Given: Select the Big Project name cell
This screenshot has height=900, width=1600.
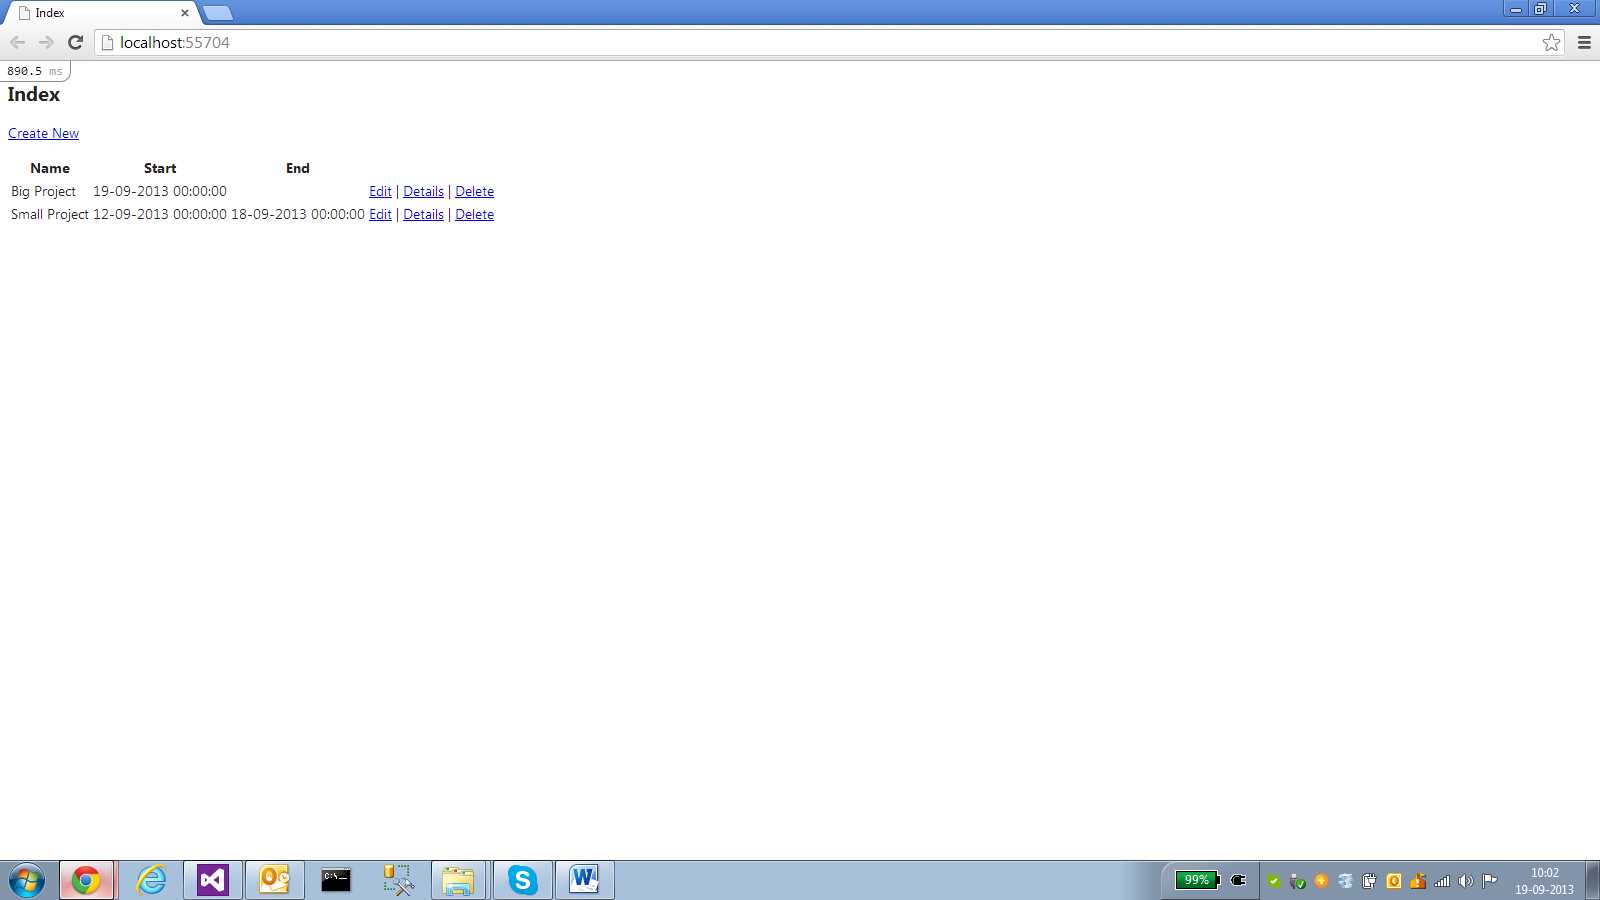Looking at the screenshot, I should pyautogui.click(x=43, y=191).
